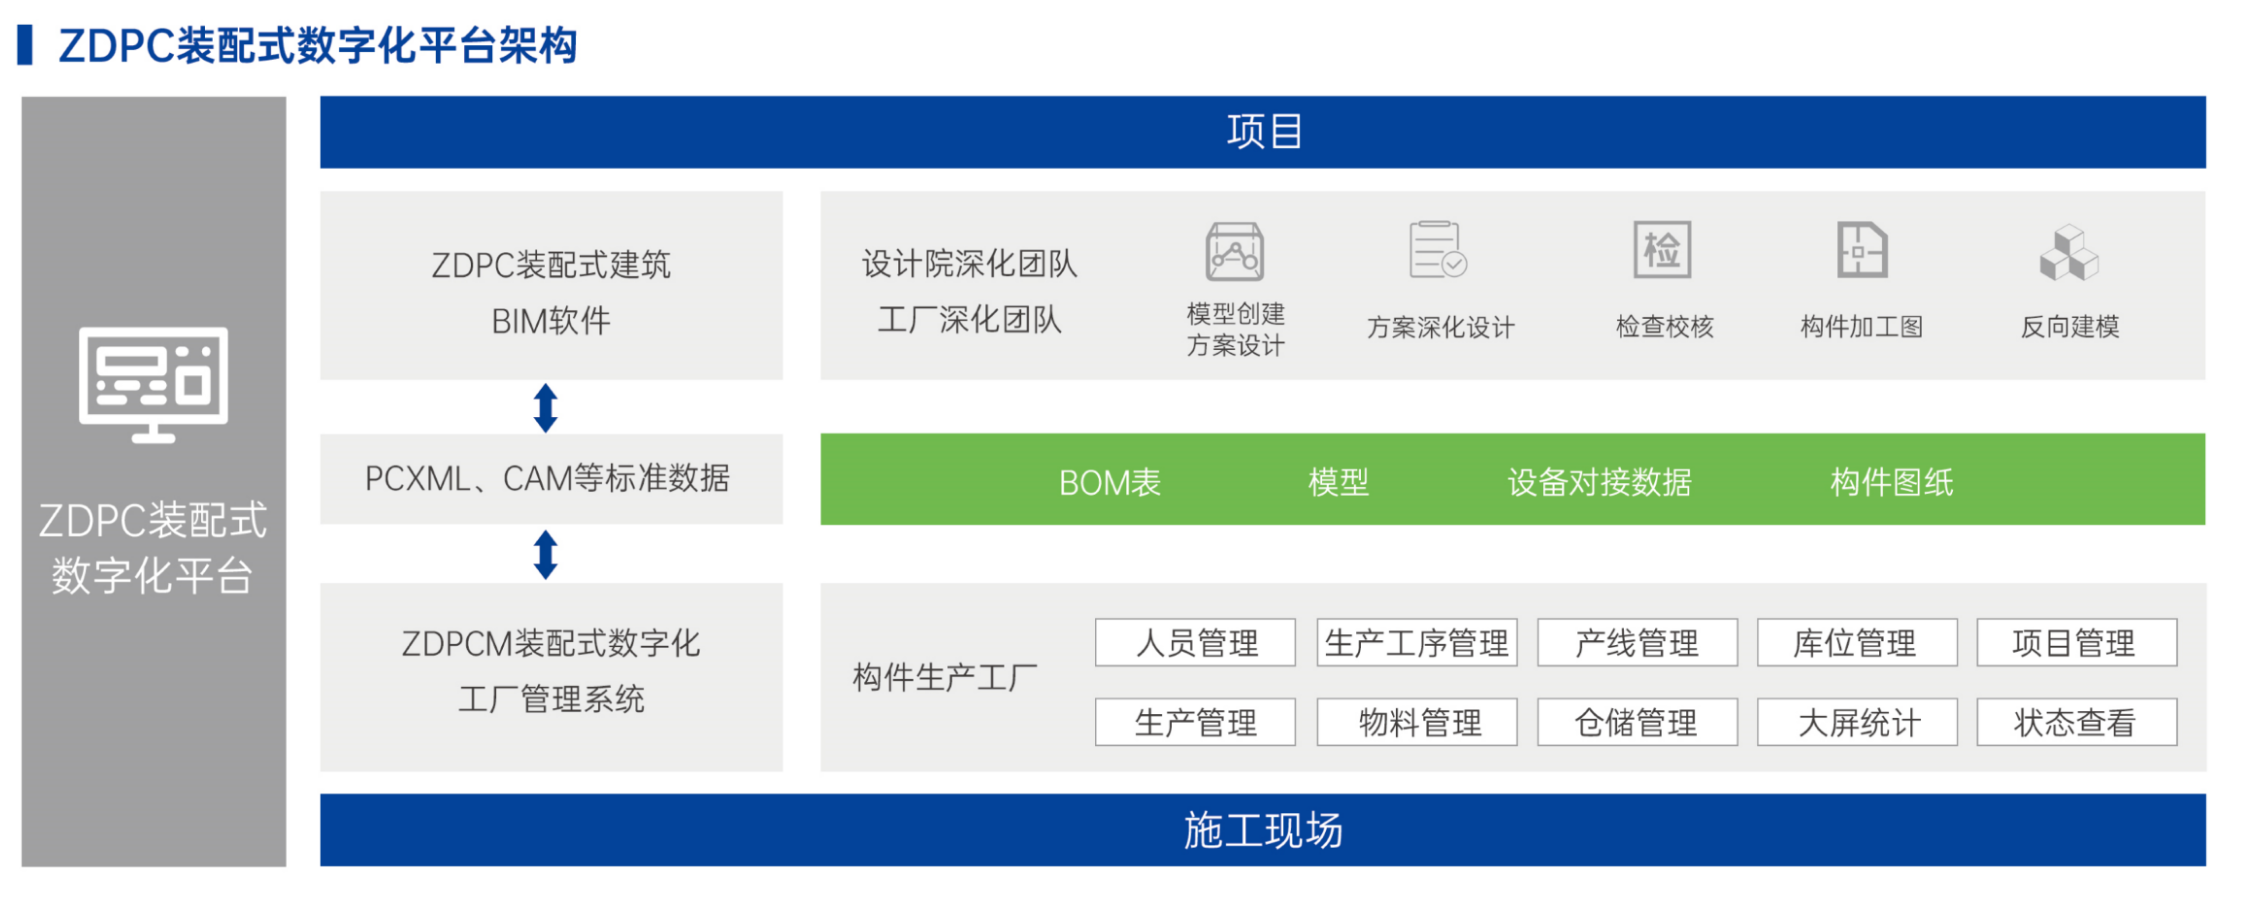Select the 物料管理 button
Image resolution: width=2265 pixels, height=900 pixels.
[x=1416, y=722]
